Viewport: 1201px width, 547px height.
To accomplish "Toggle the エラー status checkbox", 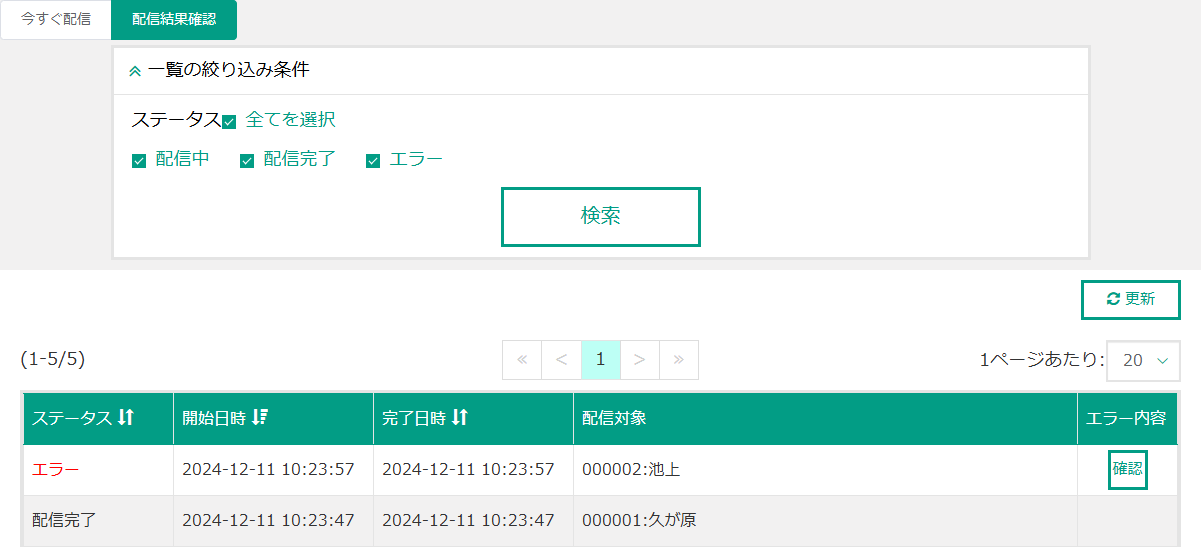I will (x=373, y=161).
